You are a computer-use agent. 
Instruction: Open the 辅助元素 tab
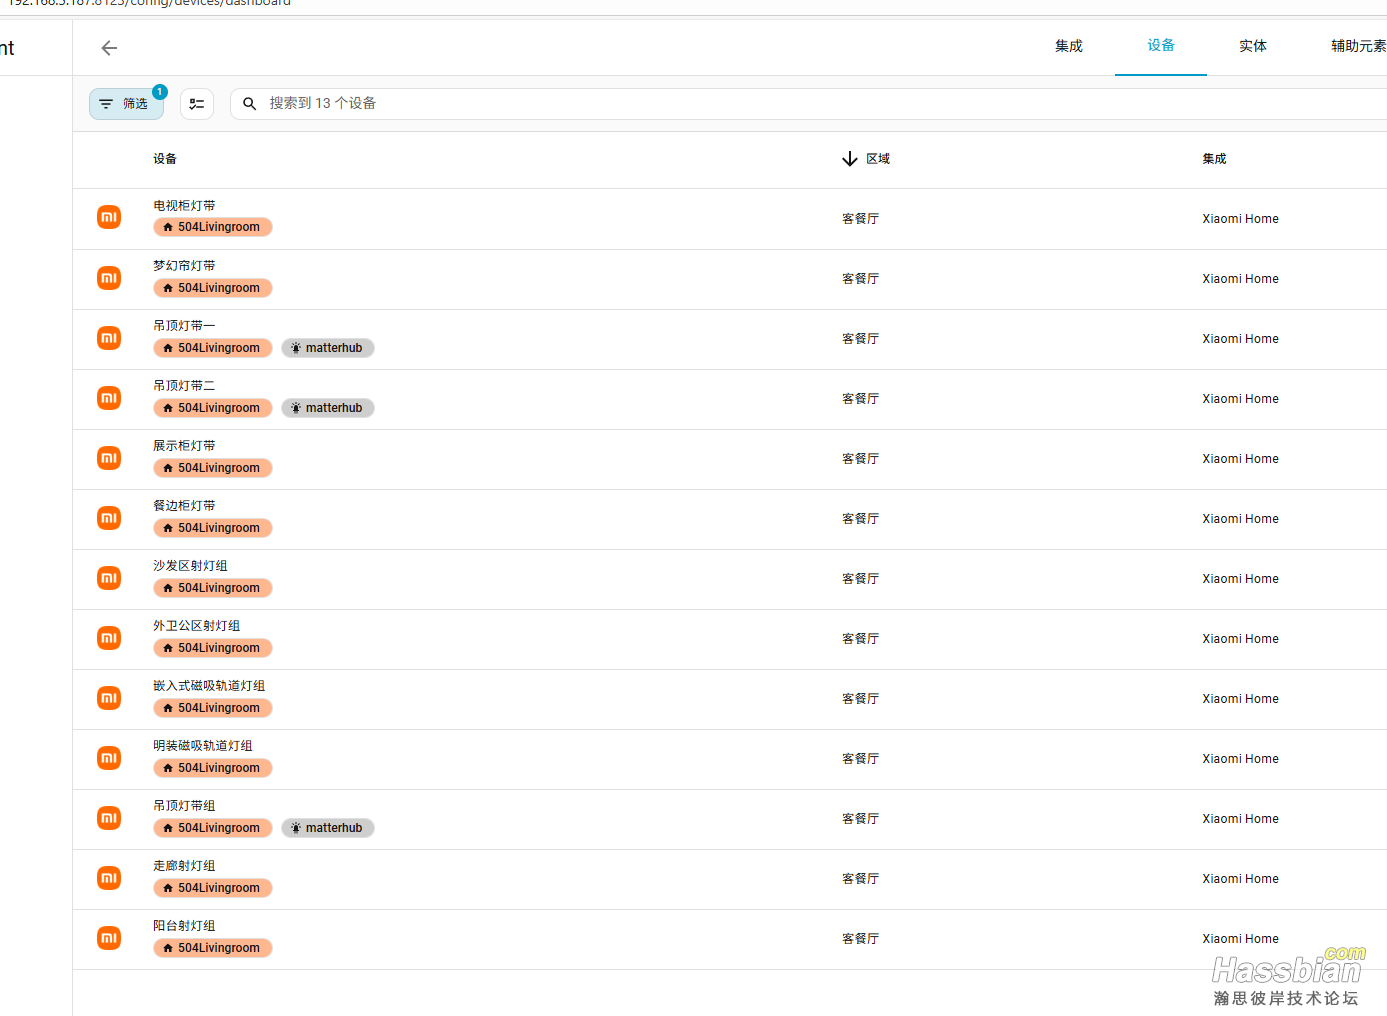[x=1357, y=46]
